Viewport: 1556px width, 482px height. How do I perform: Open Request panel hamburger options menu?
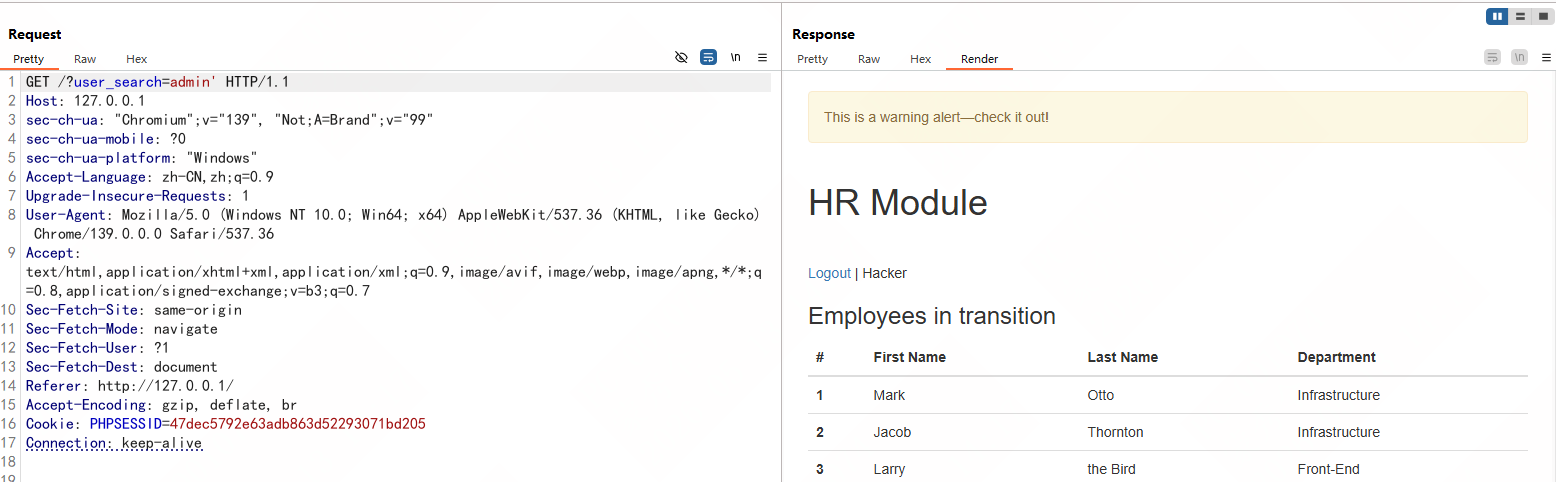click(x=762, y=58)
